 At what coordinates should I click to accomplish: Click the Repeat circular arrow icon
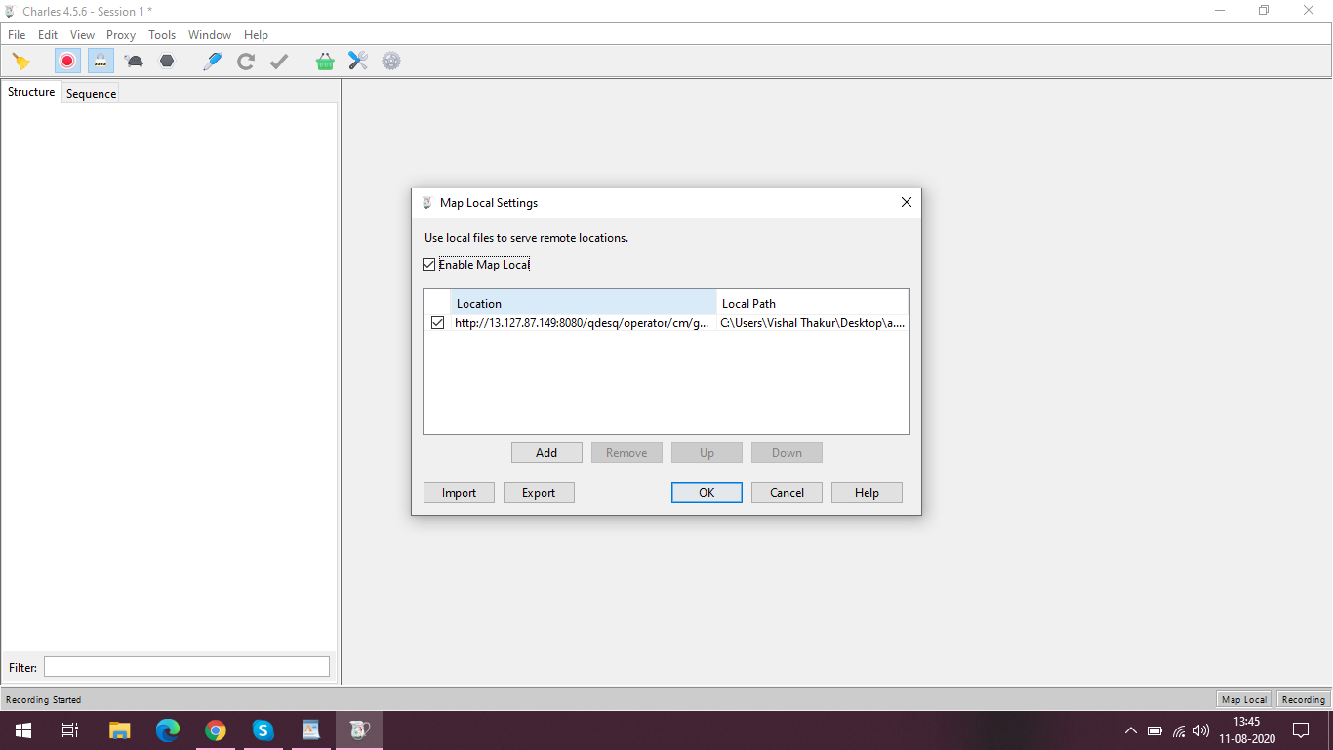tap(245, 61)
